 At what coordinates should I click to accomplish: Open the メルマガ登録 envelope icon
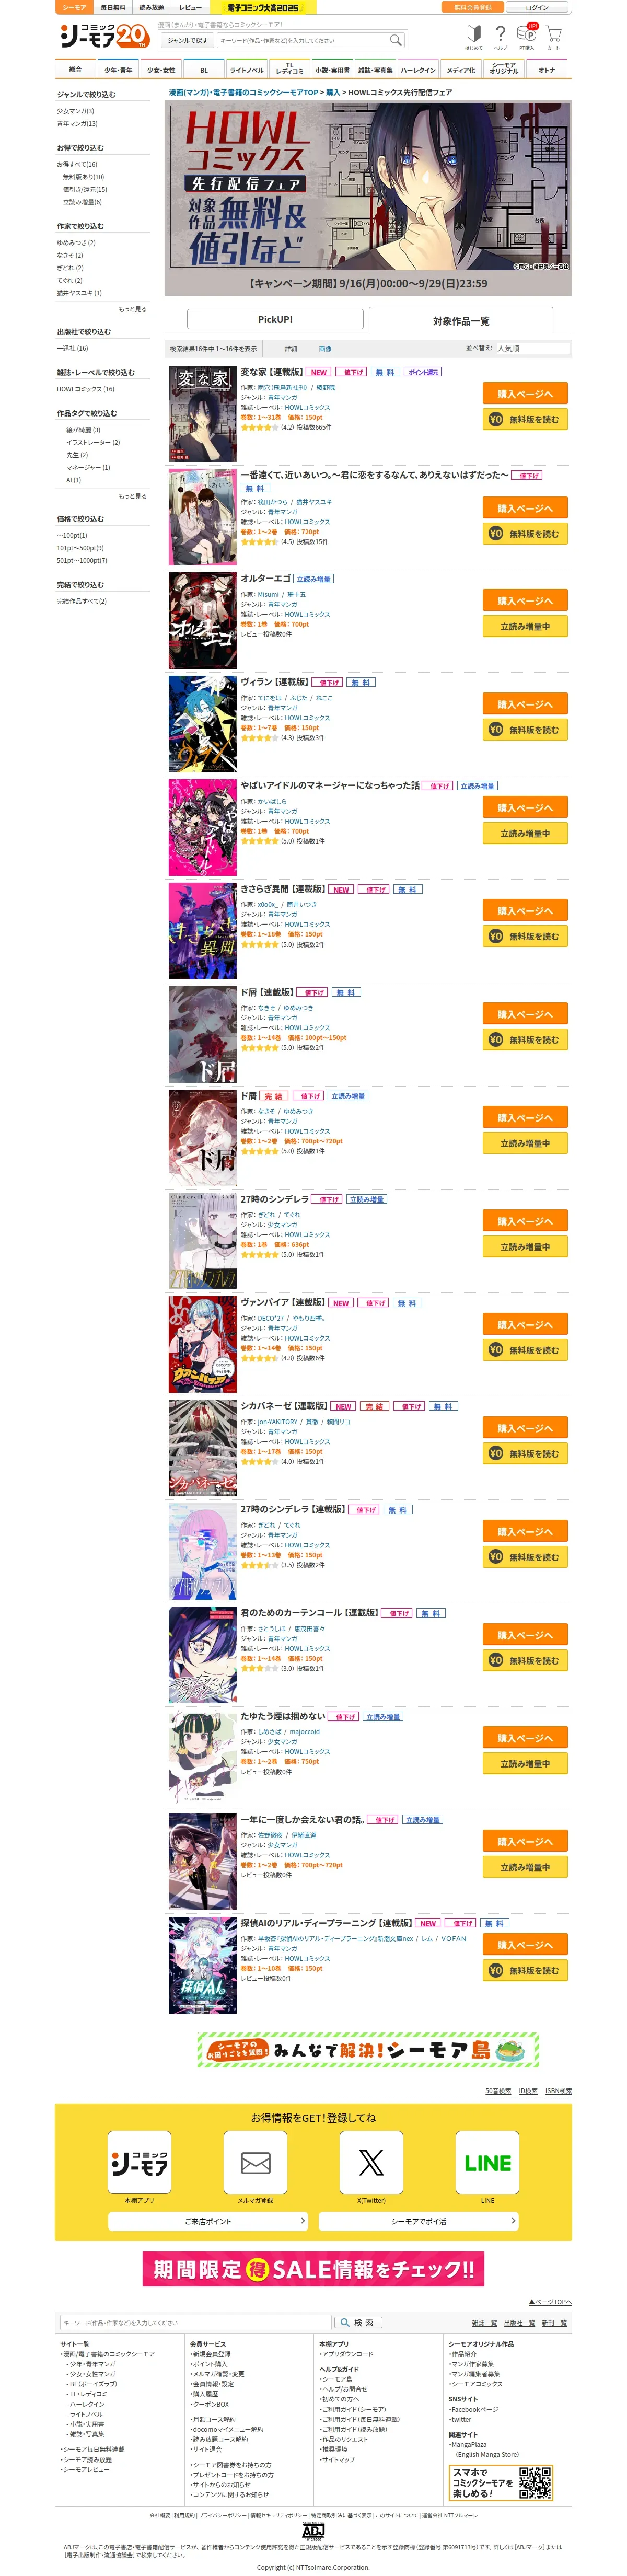point(255,2162)
